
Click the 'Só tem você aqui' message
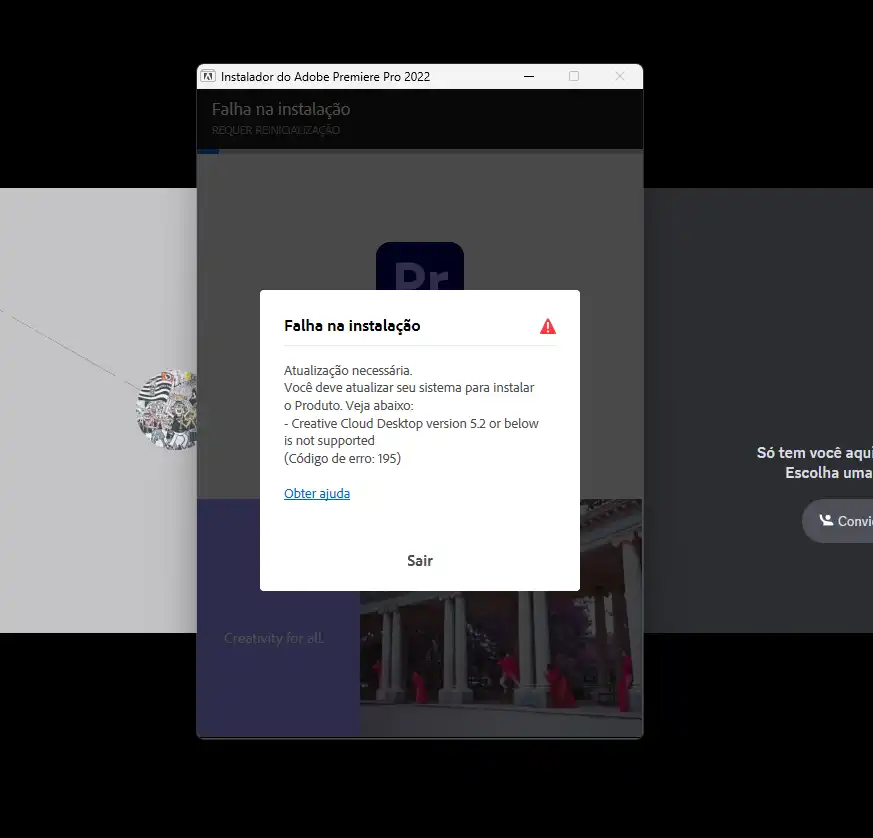click(x=813, y=453)
